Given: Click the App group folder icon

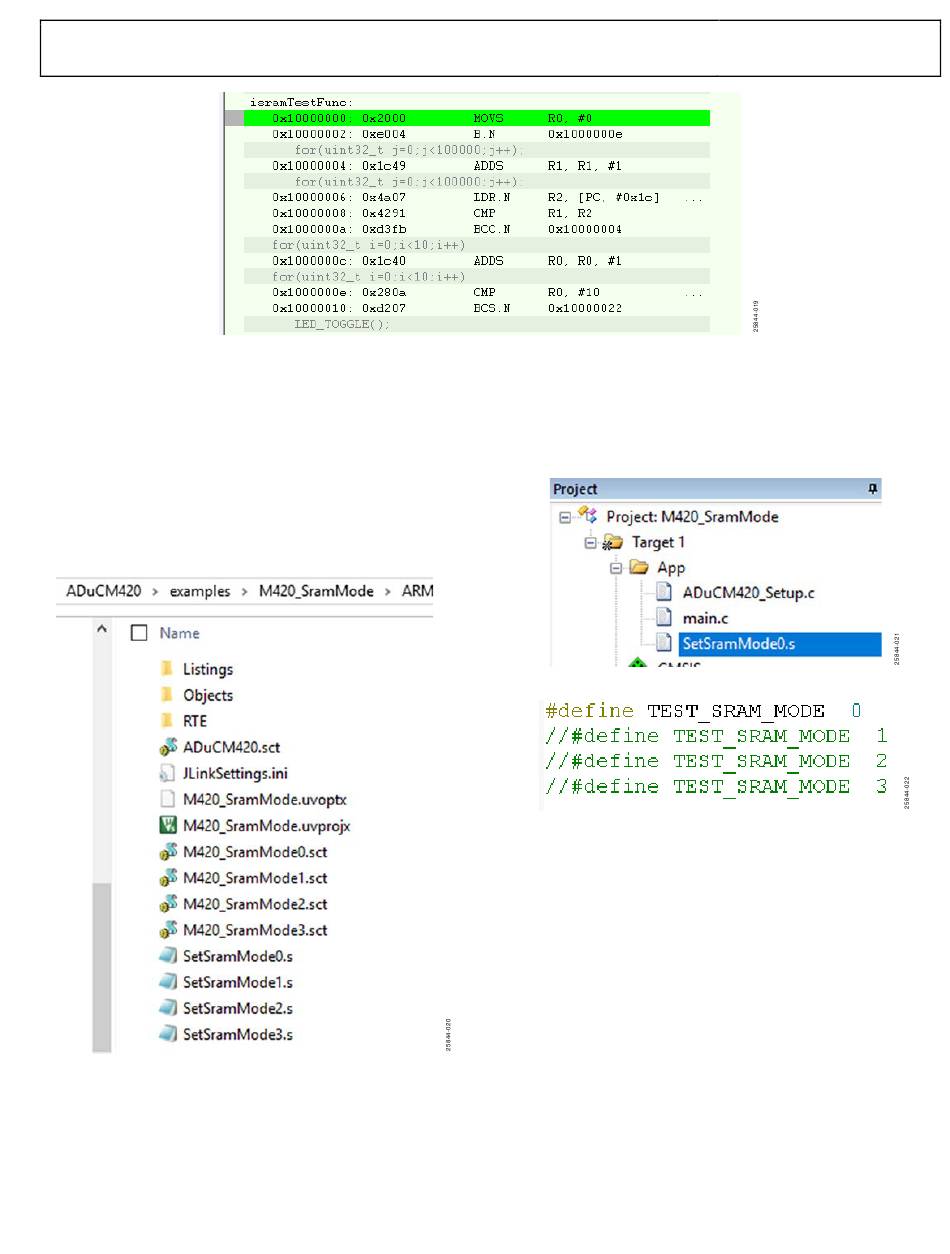Looking at the screenshot, I should click(x=640, y=567).
